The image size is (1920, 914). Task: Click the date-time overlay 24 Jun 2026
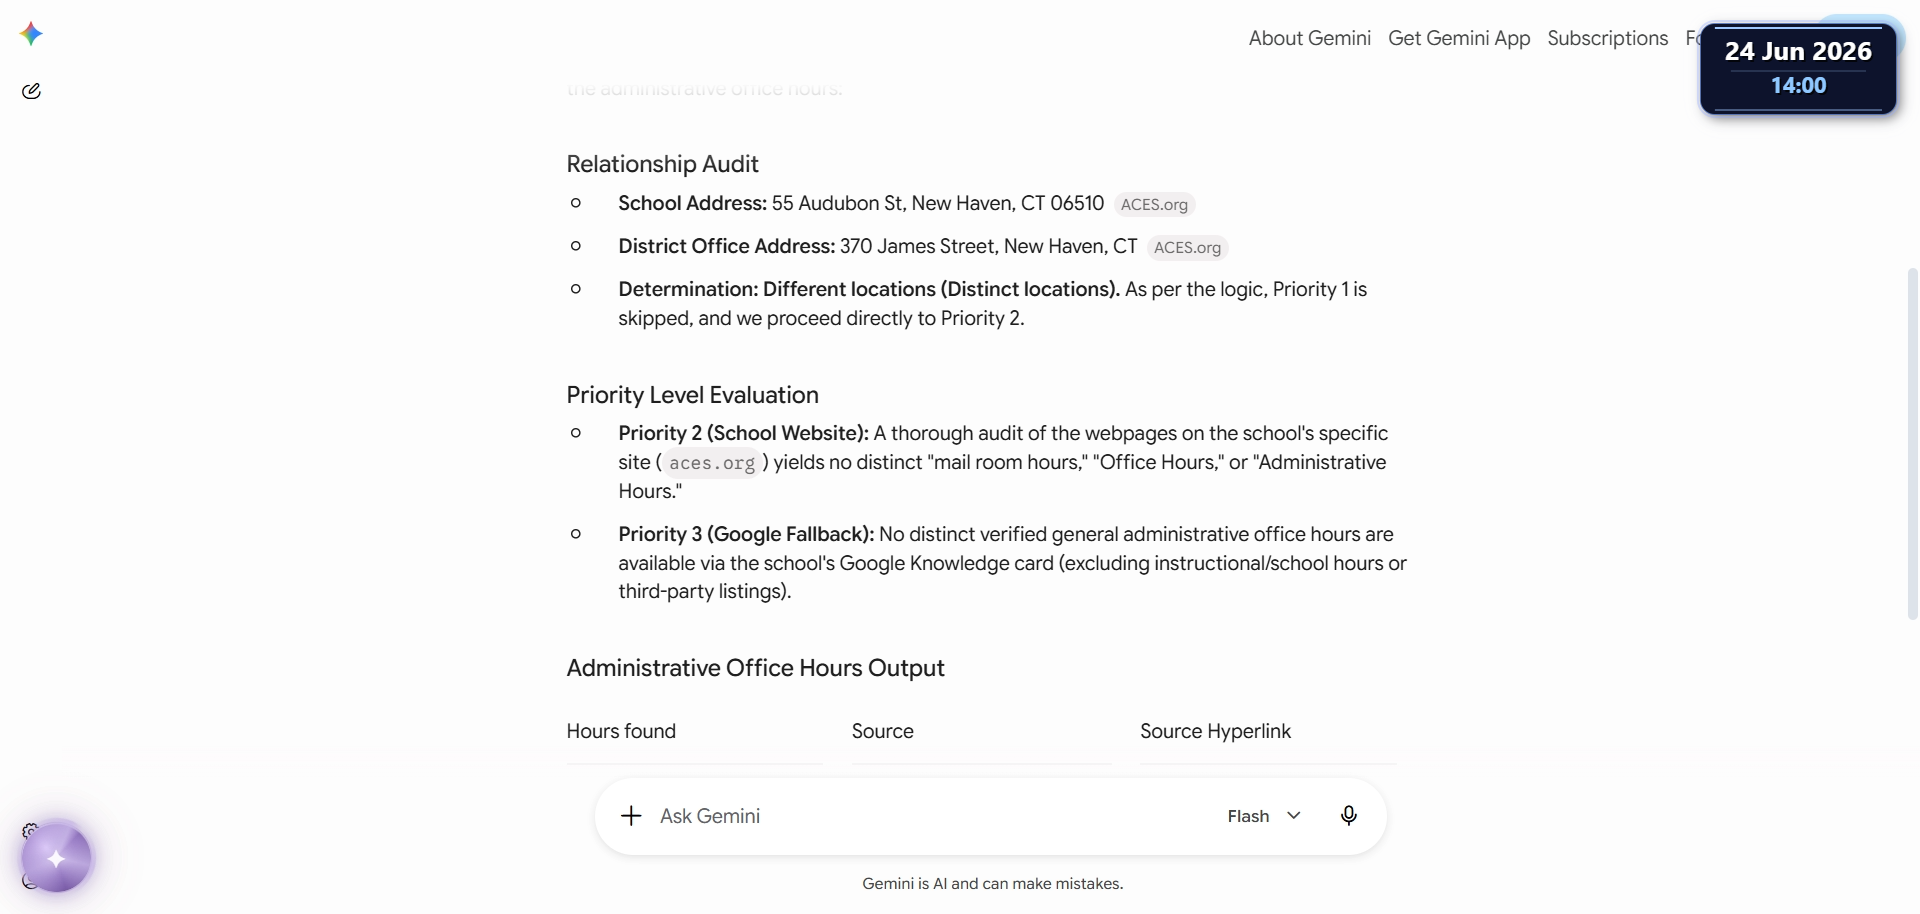(x=1797, y=68)
